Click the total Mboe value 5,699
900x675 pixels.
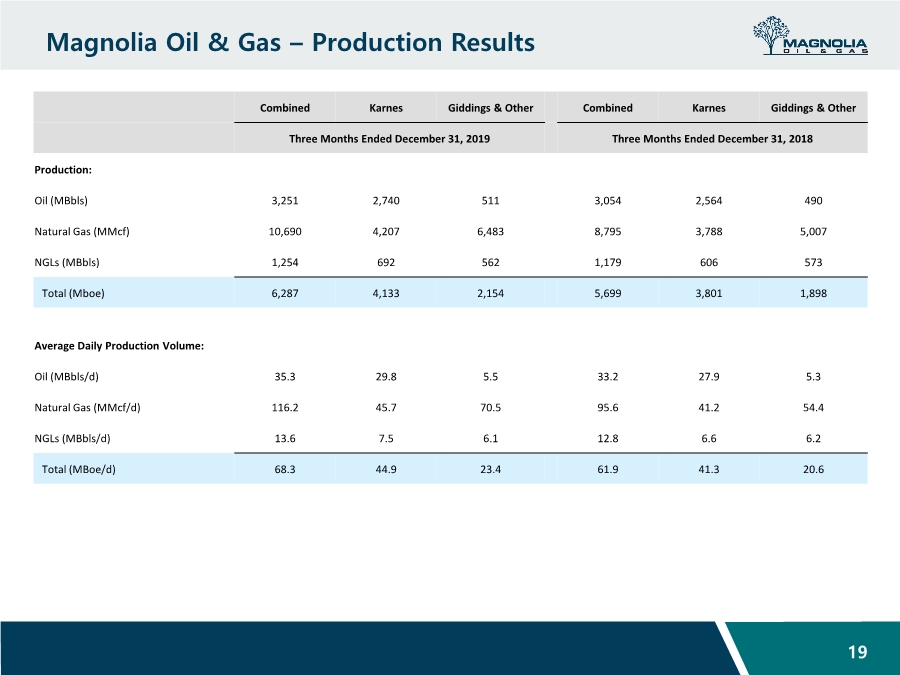point(608,293)
